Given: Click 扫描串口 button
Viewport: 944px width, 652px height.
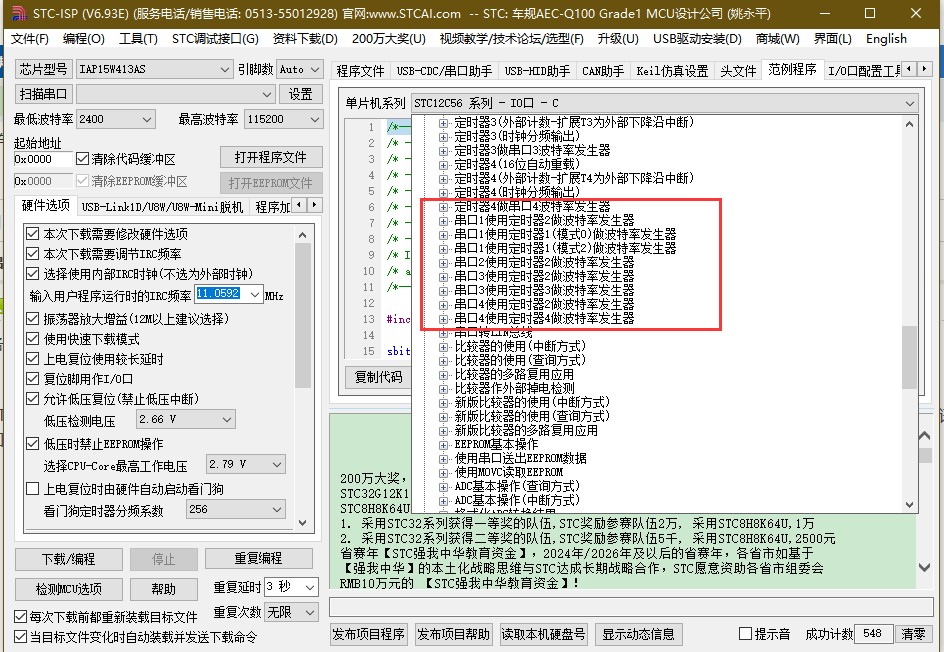Looking at the screenshot, I should coord(43,95).
